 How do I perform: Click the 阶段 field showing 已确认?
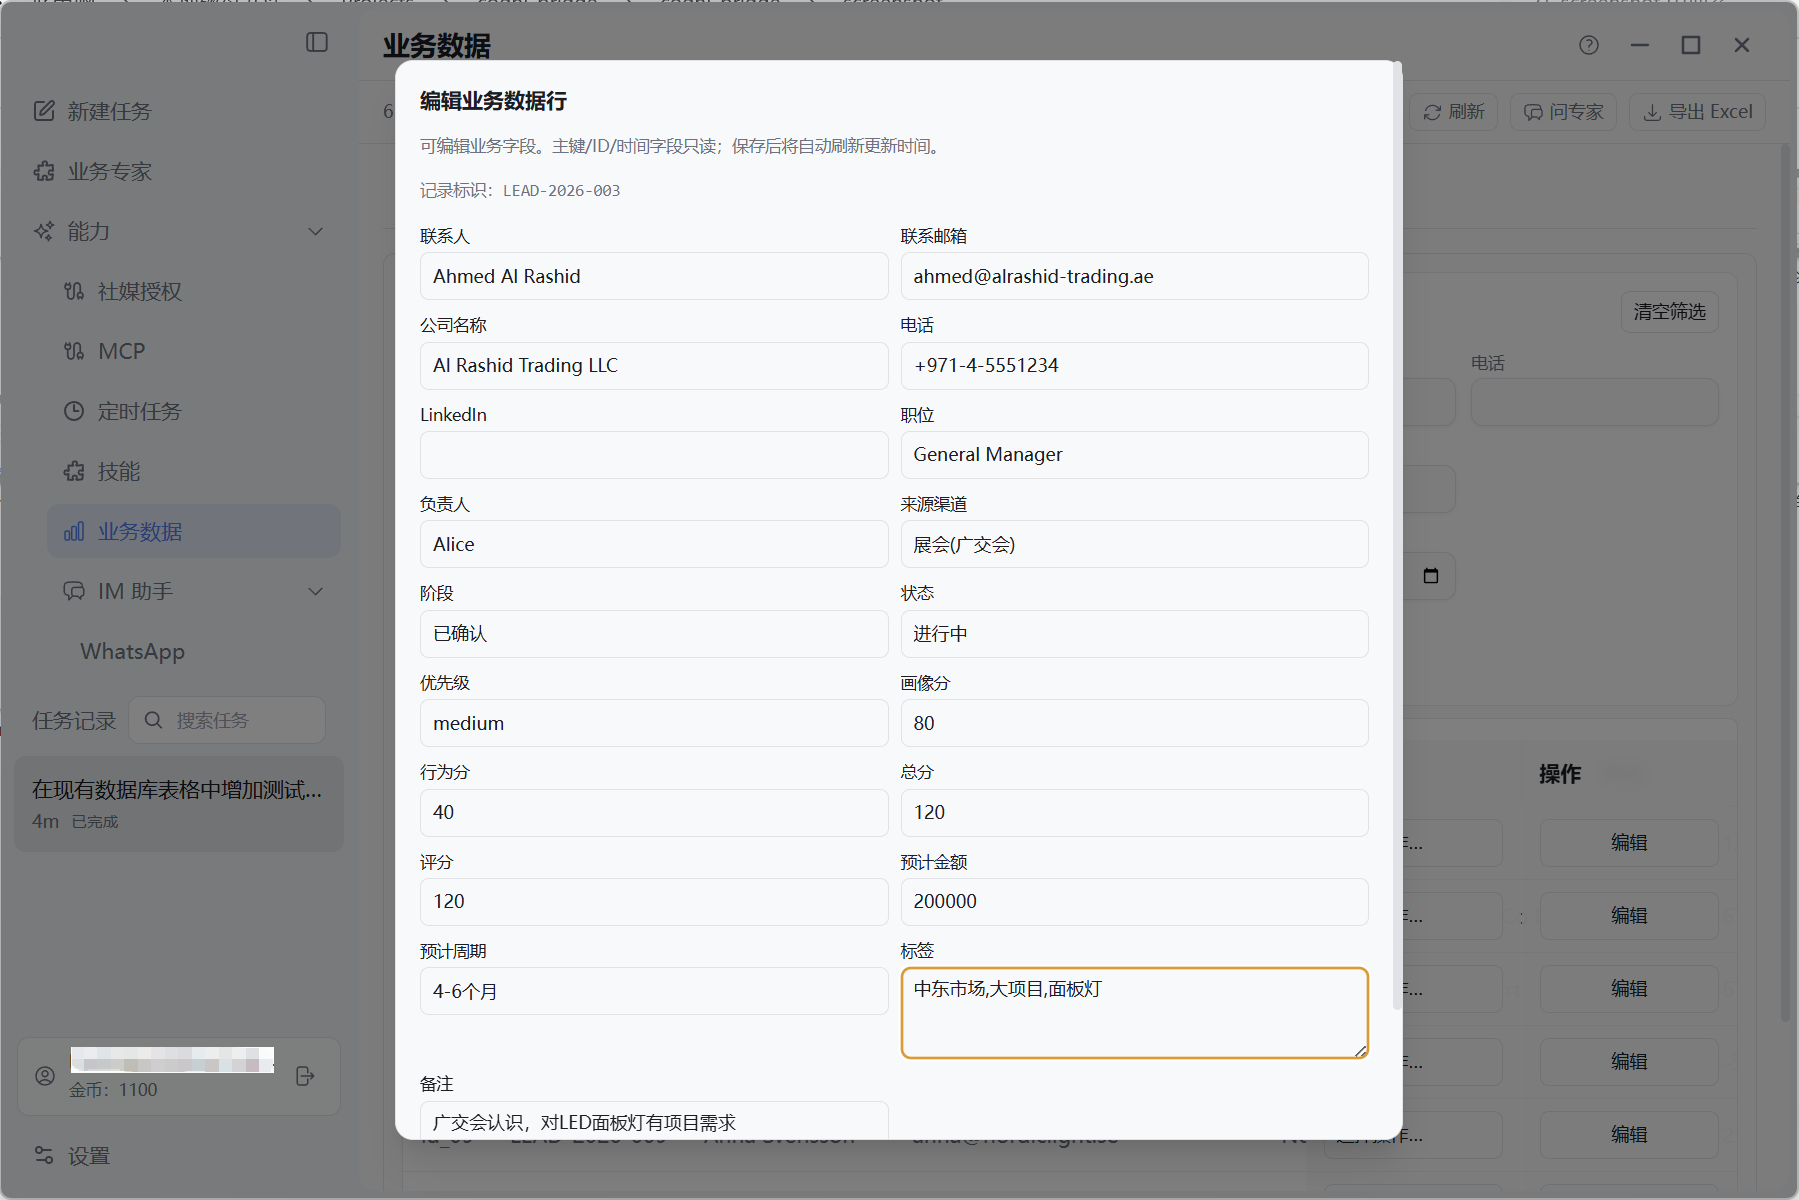tap(654, 634)
